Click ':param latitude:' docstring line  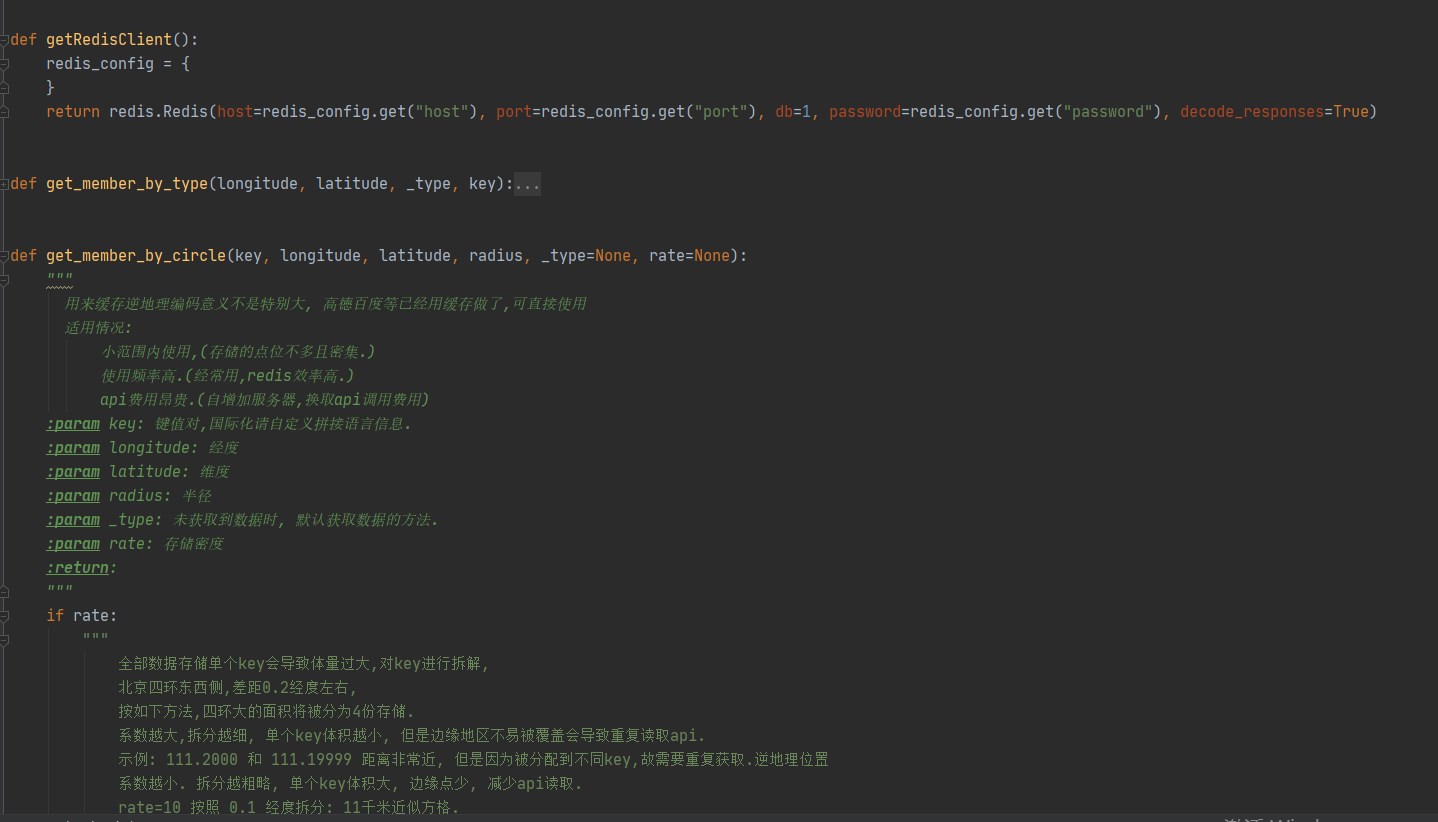(138, 472)
